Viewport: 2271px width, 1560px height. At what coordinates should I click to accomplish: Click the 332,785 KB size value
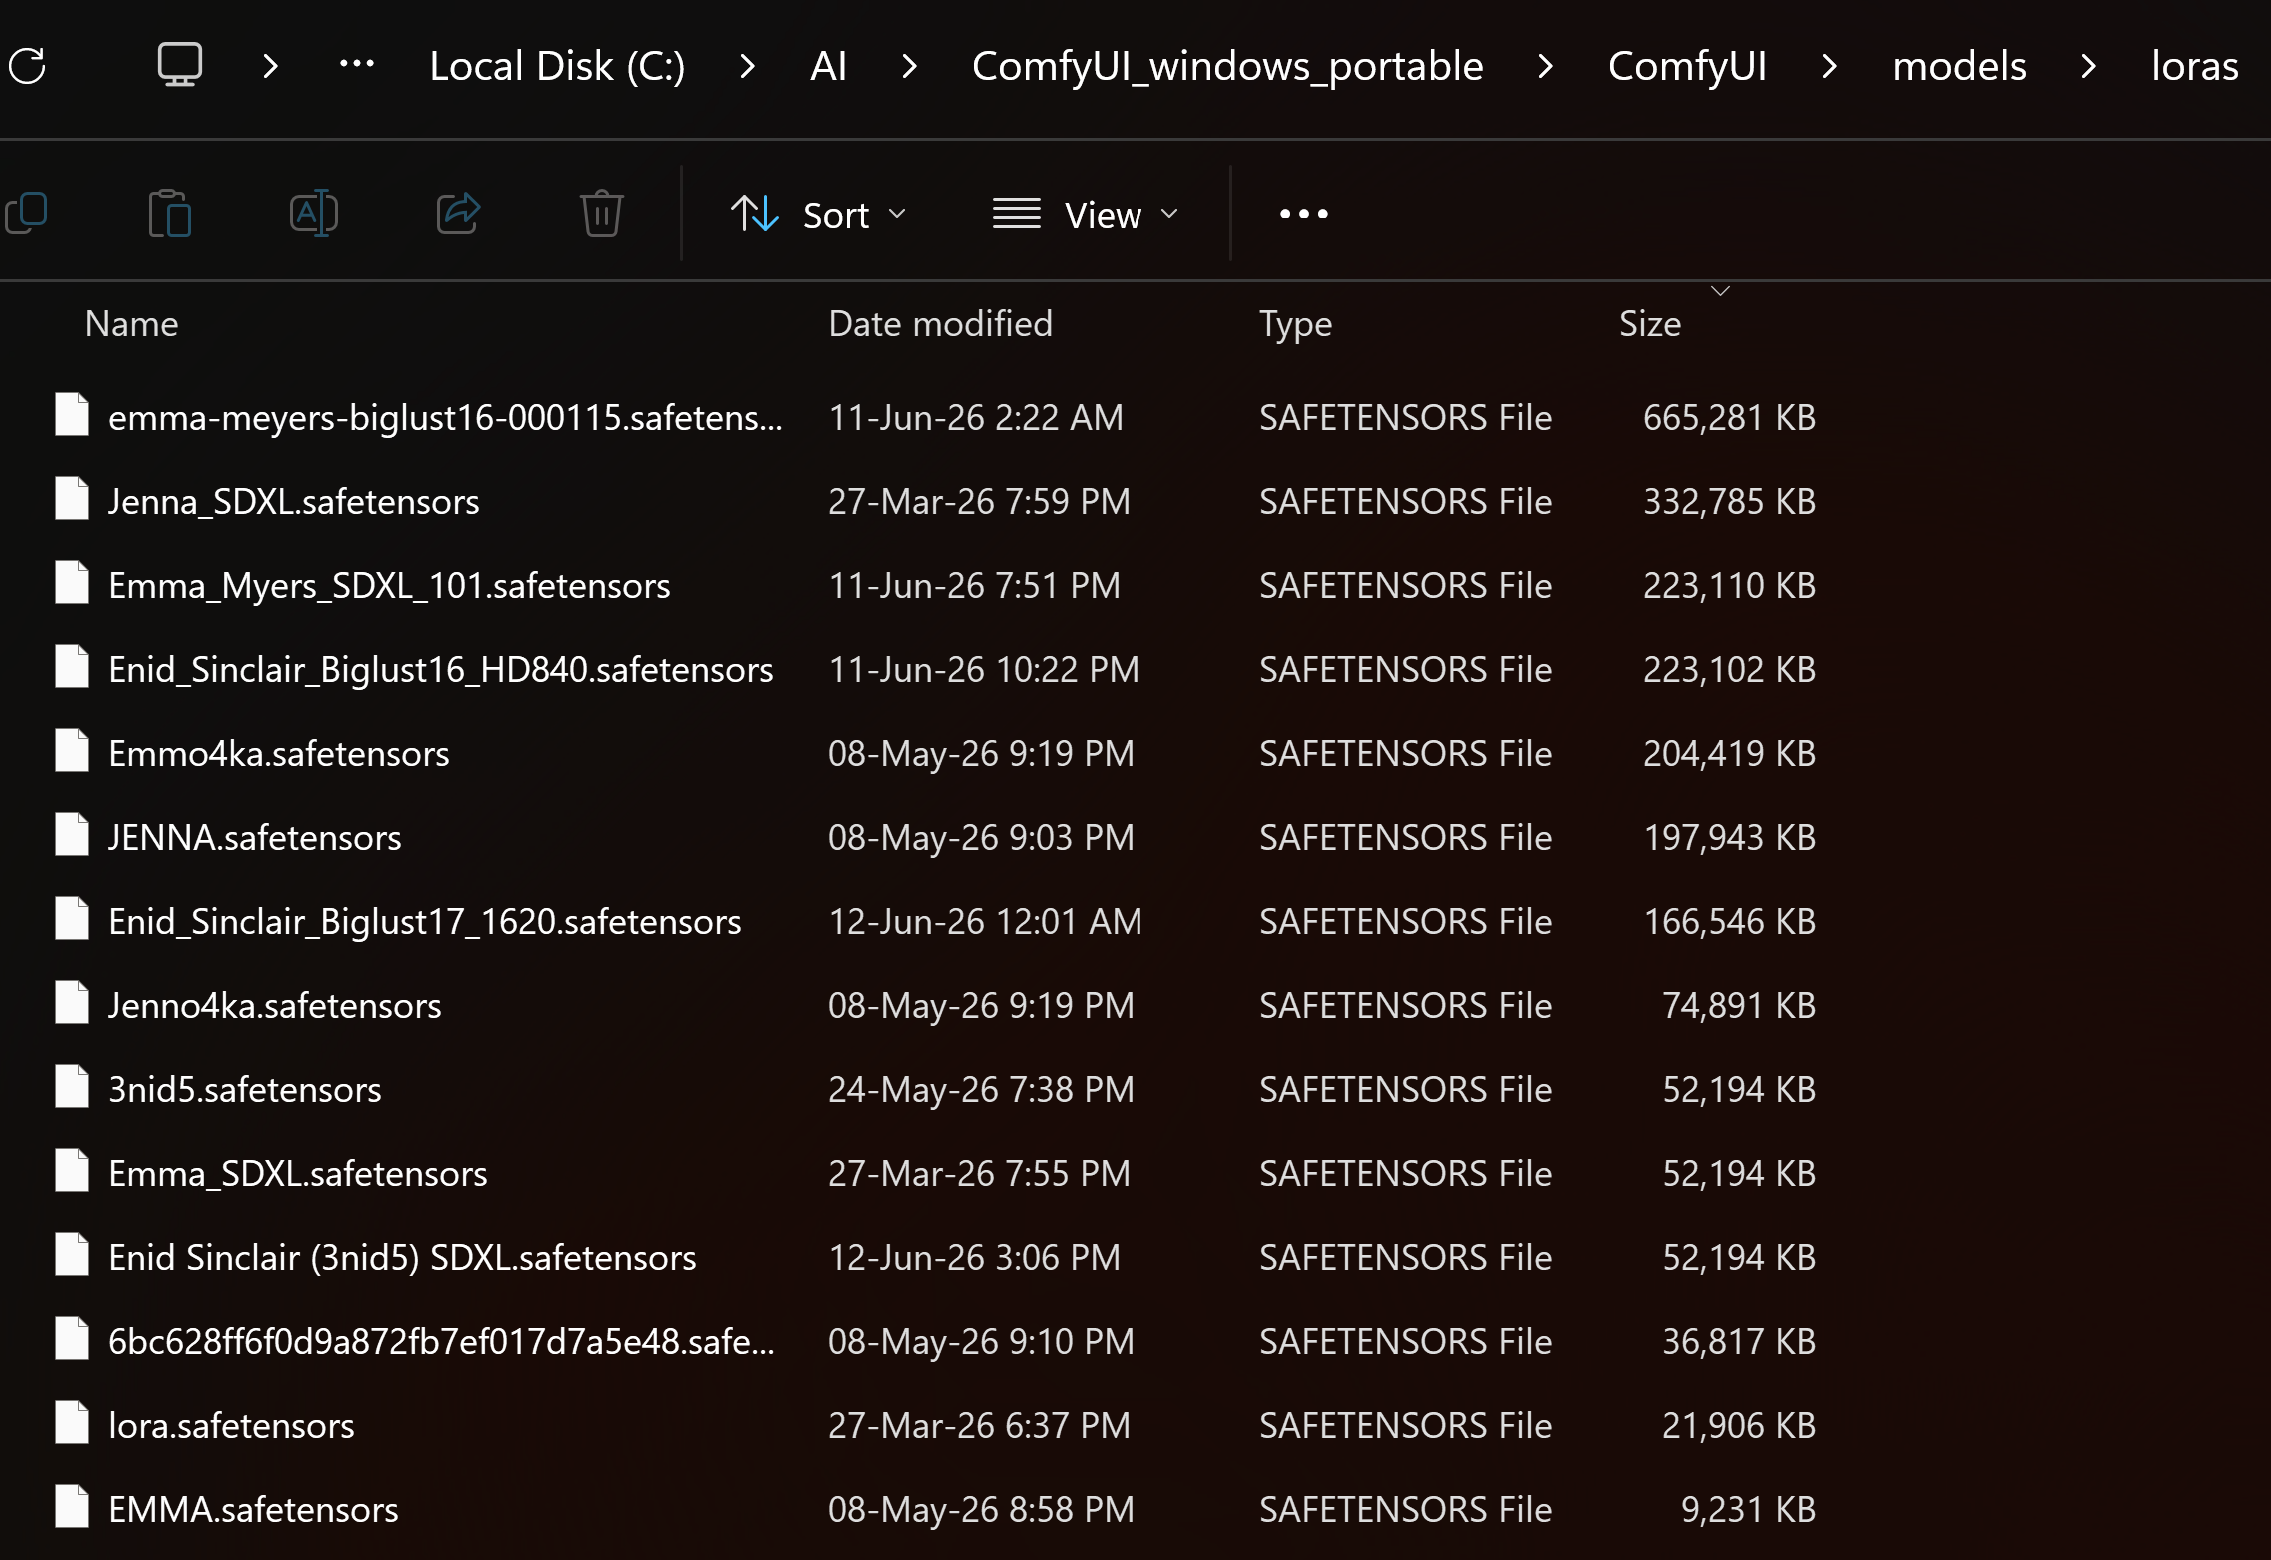(1729, 500)
